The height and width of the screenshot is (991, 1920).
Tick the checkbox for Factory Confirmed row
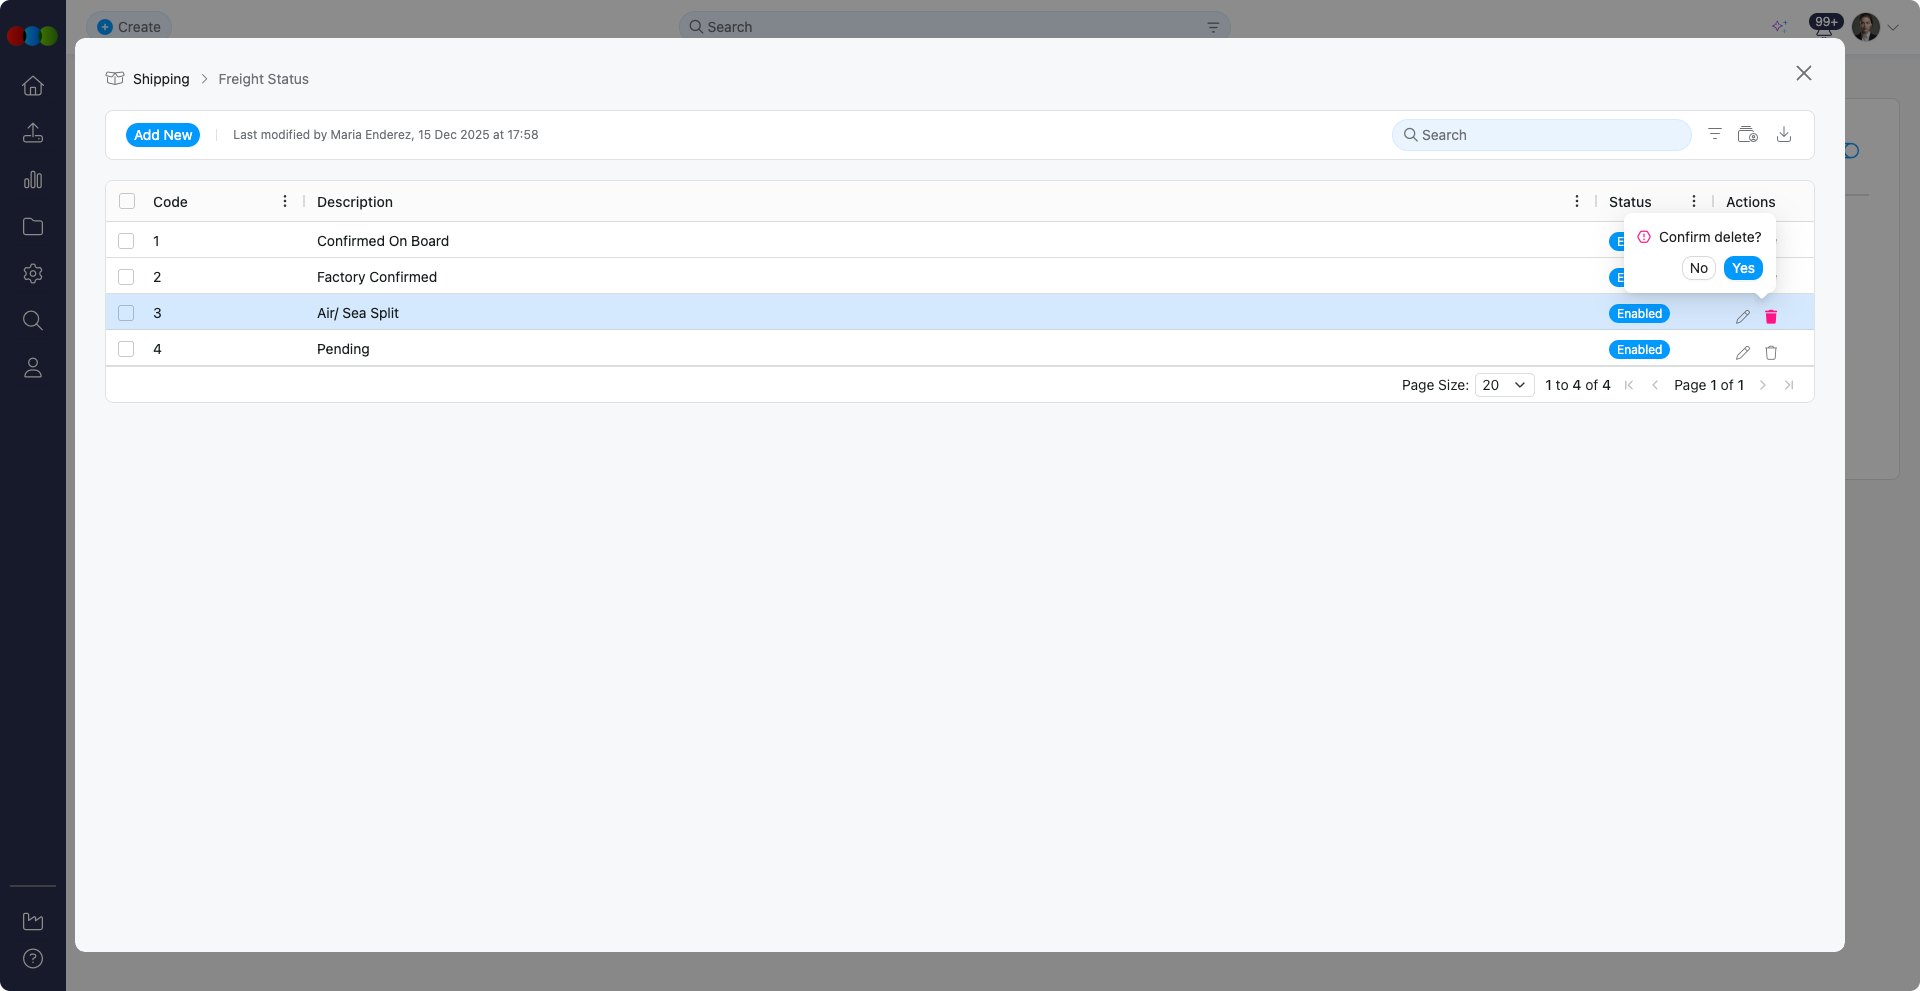(x=126, y=277)
